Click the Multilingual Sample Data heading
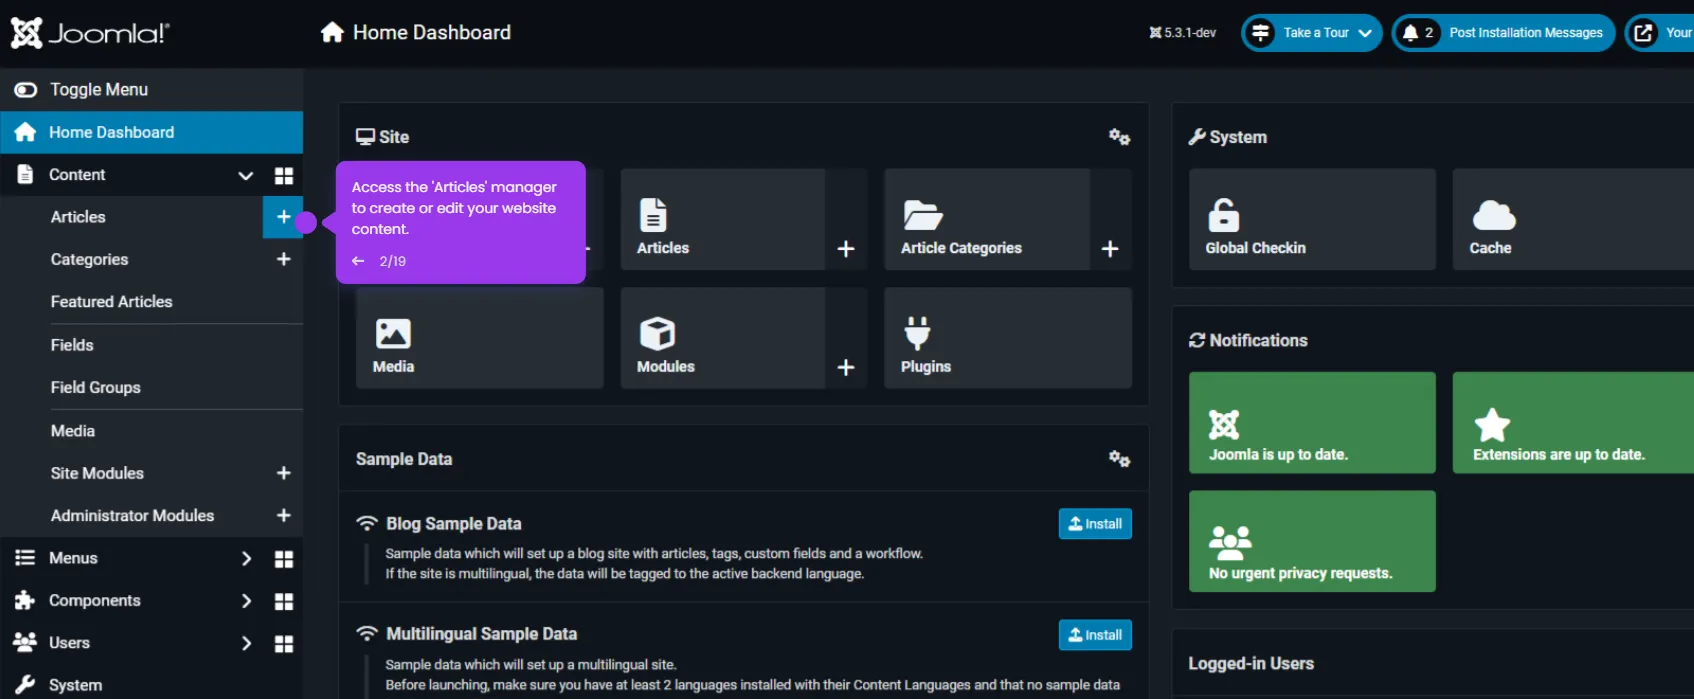This screenshot has height=699, width=1694. (481, 634)
